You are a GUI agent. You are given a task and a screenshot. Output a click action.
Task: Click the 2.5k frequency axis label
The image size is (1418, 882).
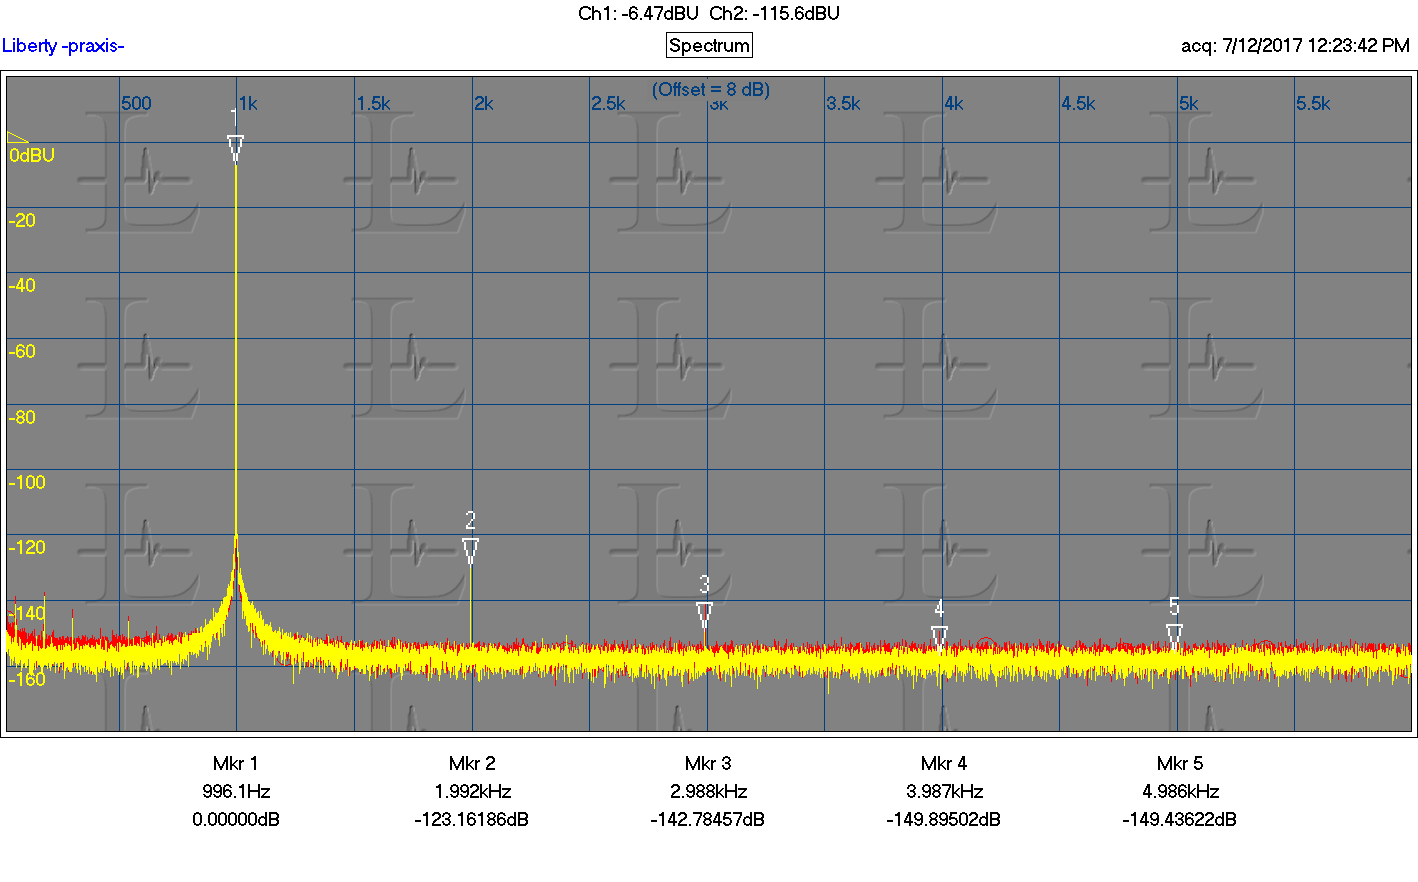[x=608, y=103]
